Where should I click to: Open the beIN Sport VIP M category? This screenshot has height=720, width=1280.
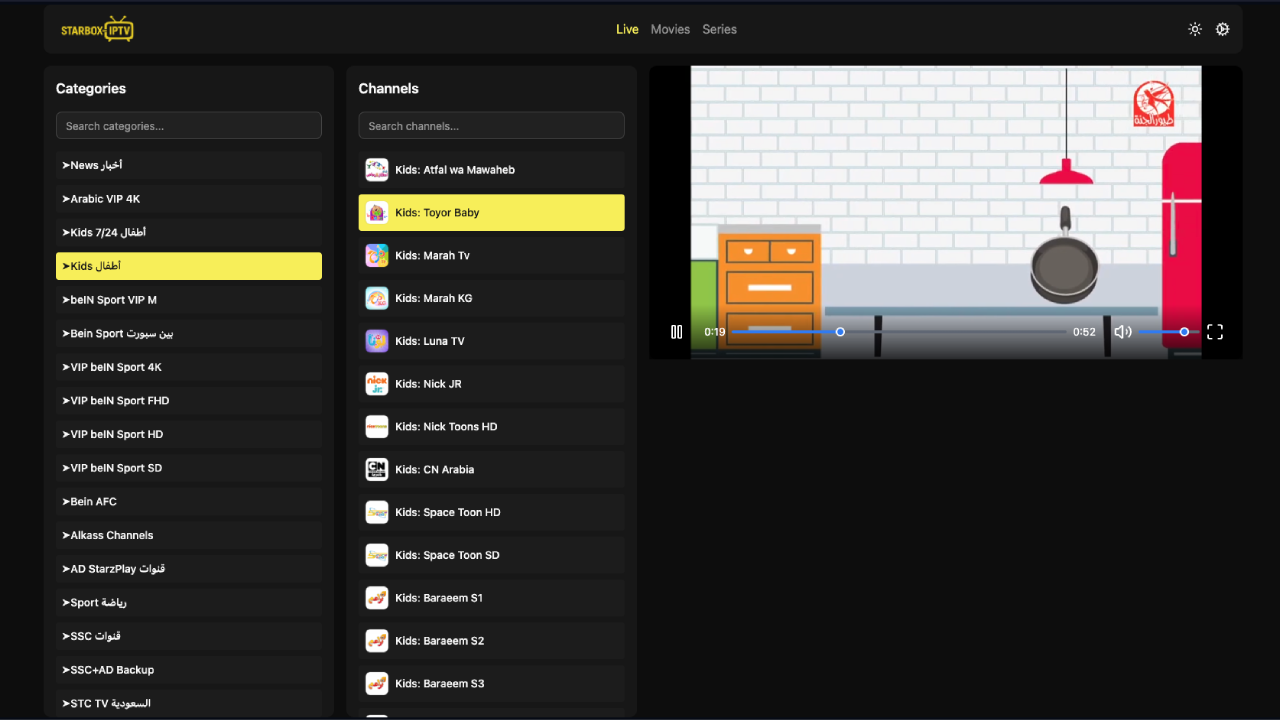(x=189, y=300)
